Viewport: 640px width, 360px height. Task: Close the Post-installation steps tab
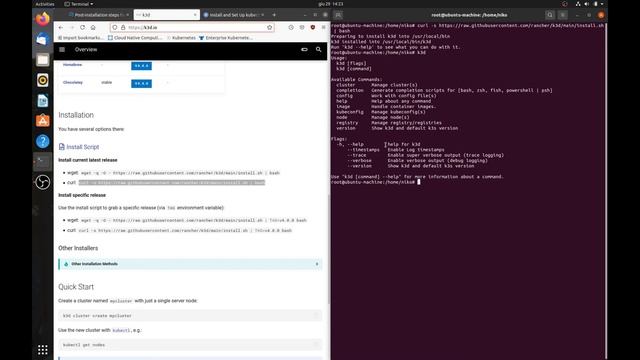127,15
